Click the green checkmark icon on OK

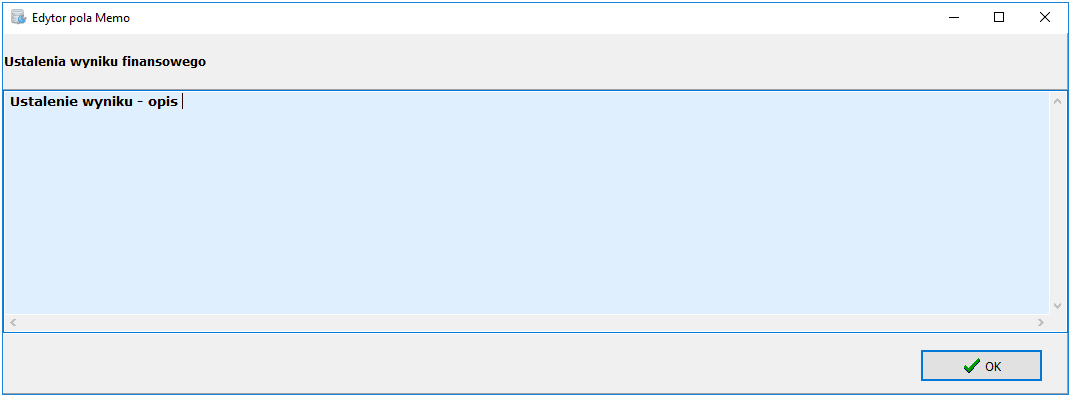[x=971, y=366]
